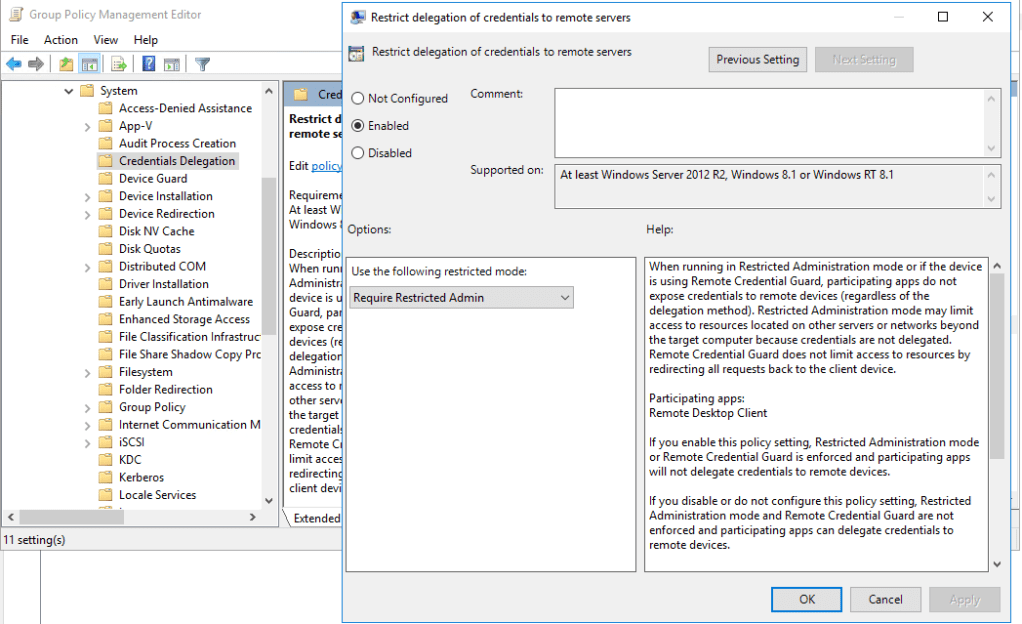Click the Previous Setting button
The height and width of the screenshot is (624, 1022).
pos(757,59)
